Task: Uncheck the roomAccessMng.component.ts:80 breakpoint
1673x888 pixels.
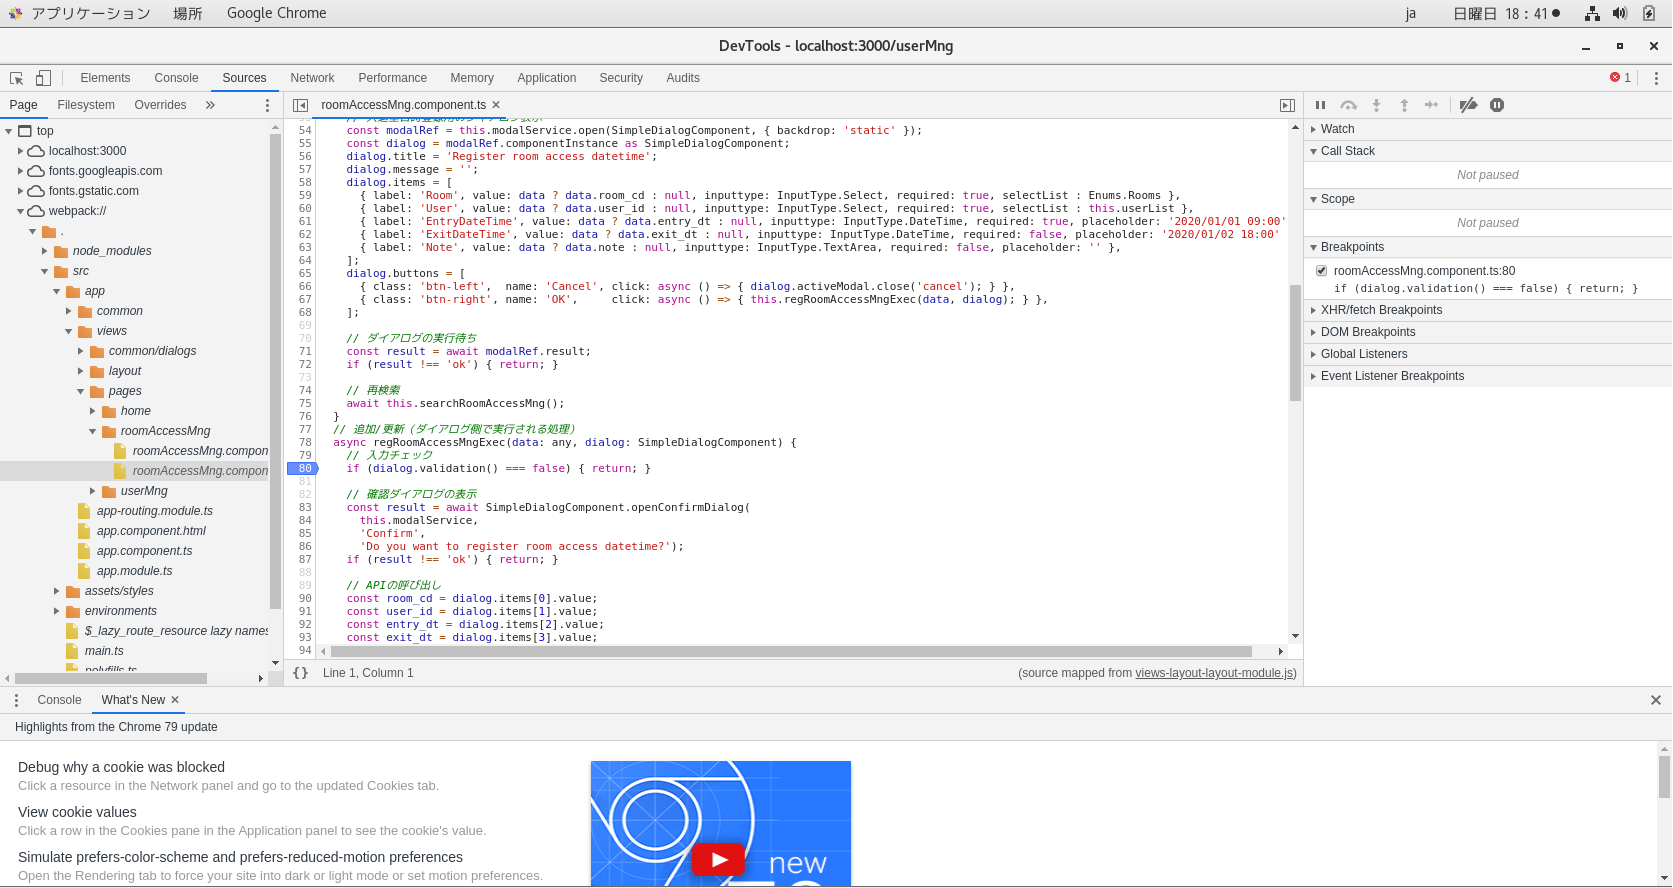Action: pos(1322,271)
